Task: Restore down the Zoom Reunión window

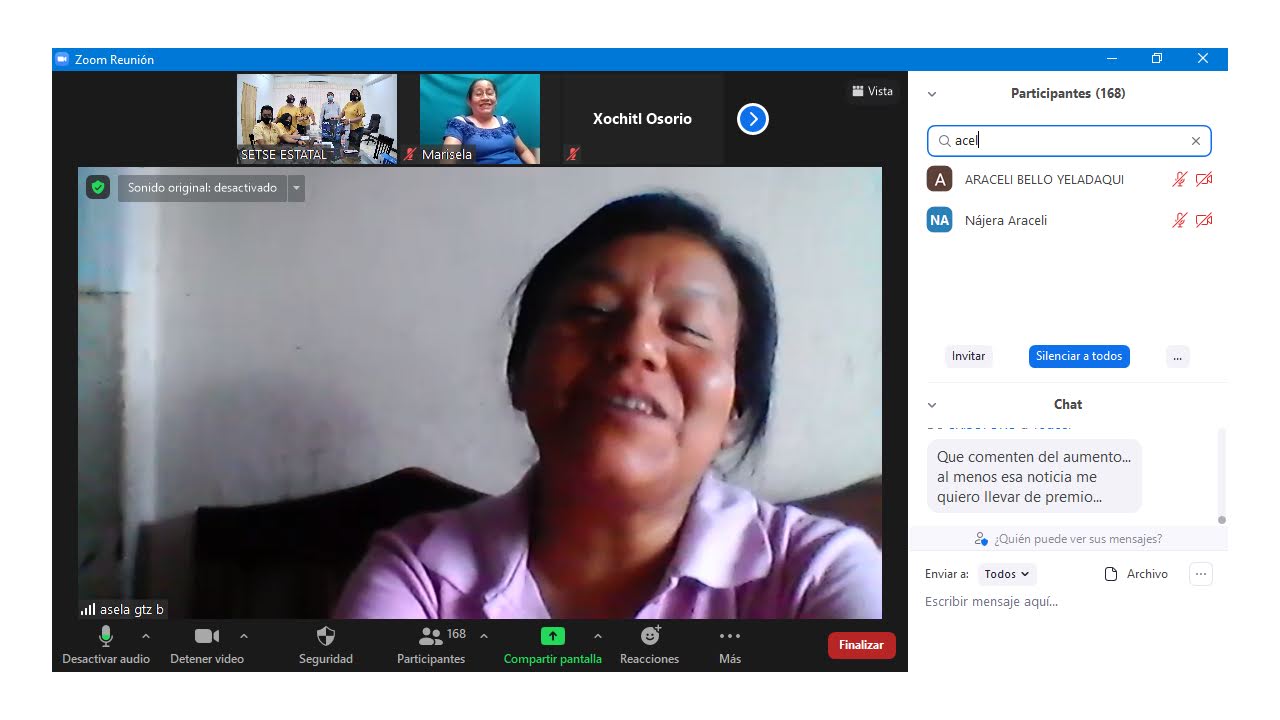Action: [1157, 59]
